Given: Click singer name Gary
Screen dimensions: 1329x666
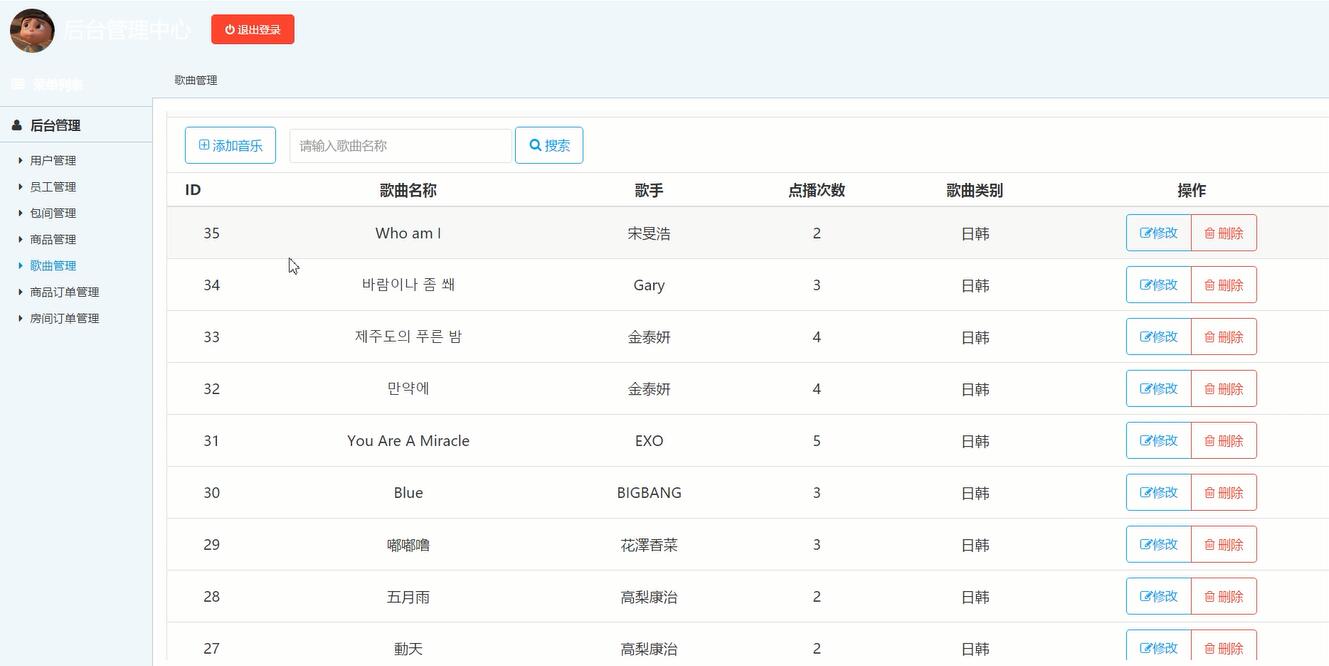Looking at the screenshot, I should tap(649, 285).
